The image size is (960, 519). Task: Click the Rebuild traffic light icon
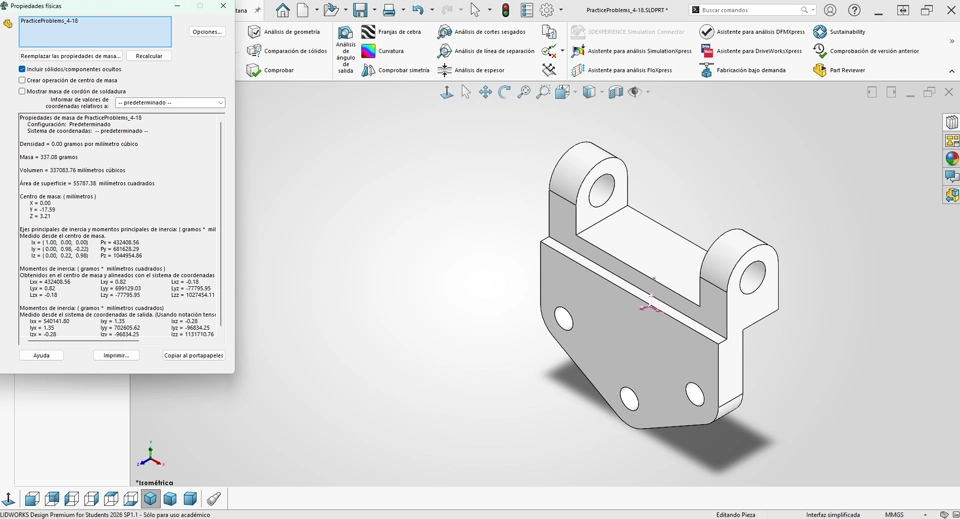coord(506,10)
